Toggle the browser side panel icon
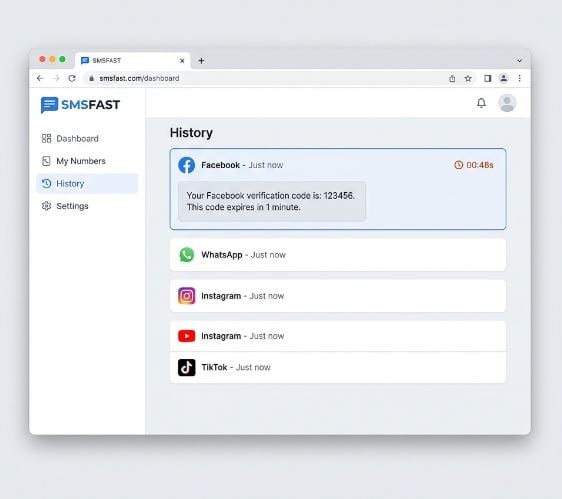 [x=487, y=78]
